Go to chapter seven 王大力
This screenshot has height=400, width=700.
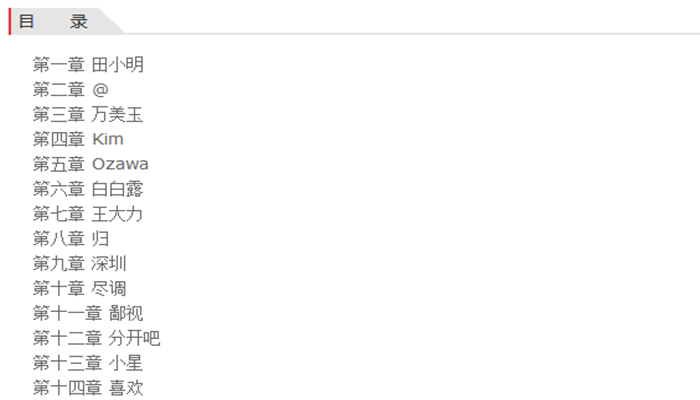118,214
